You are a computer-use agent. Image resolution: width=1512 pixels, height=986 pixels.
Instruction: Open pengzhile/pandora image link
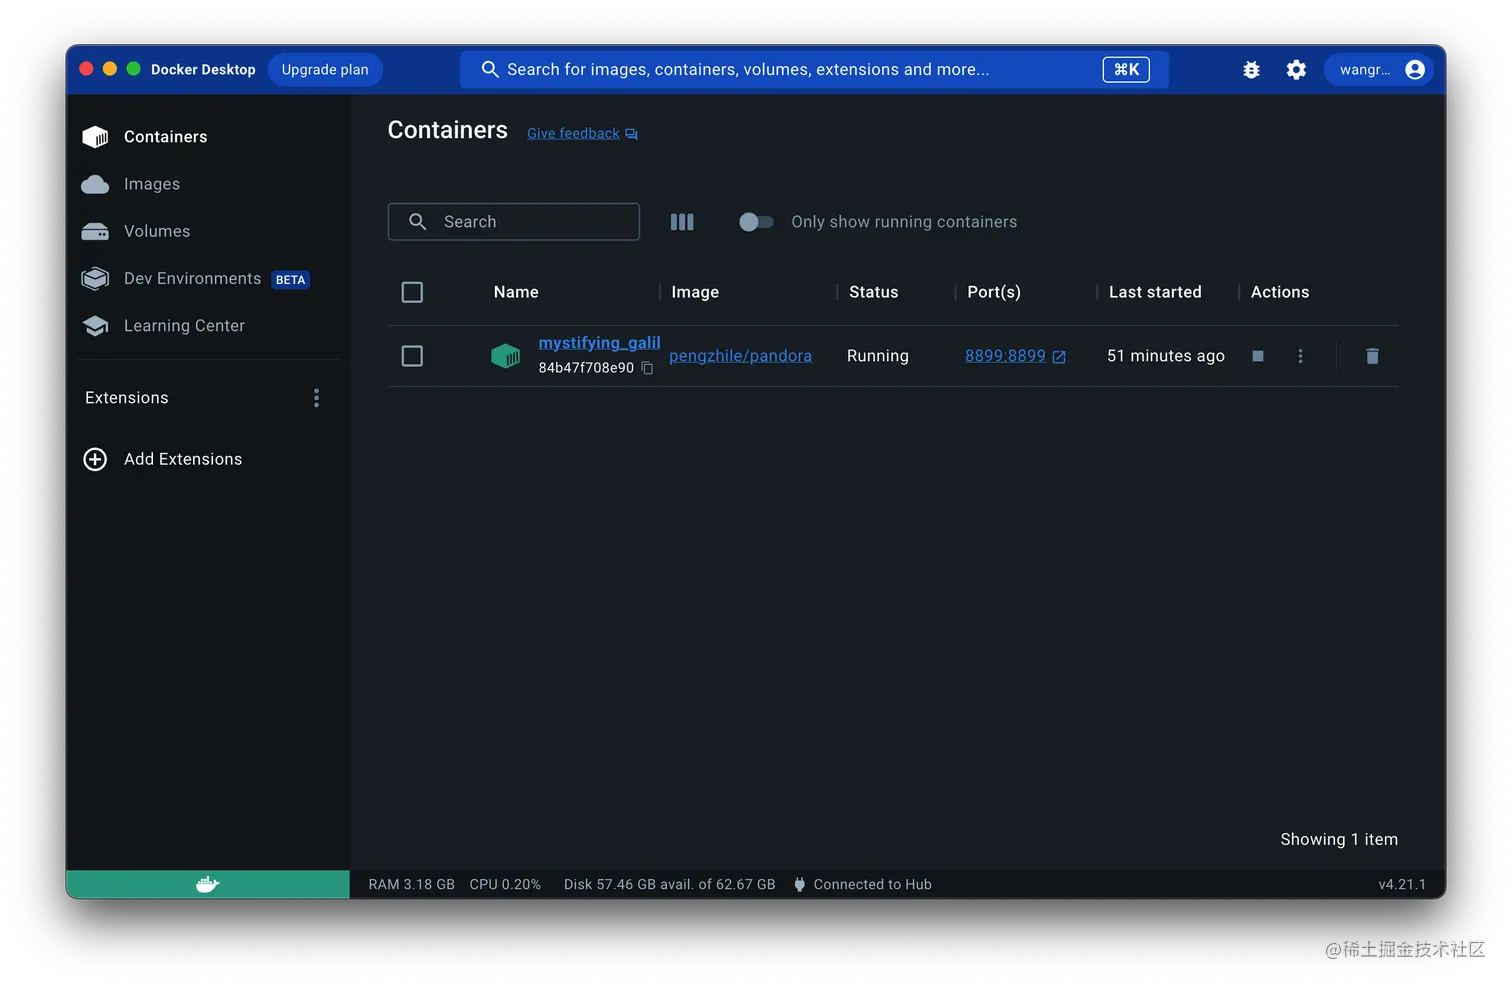click(740, 356)
